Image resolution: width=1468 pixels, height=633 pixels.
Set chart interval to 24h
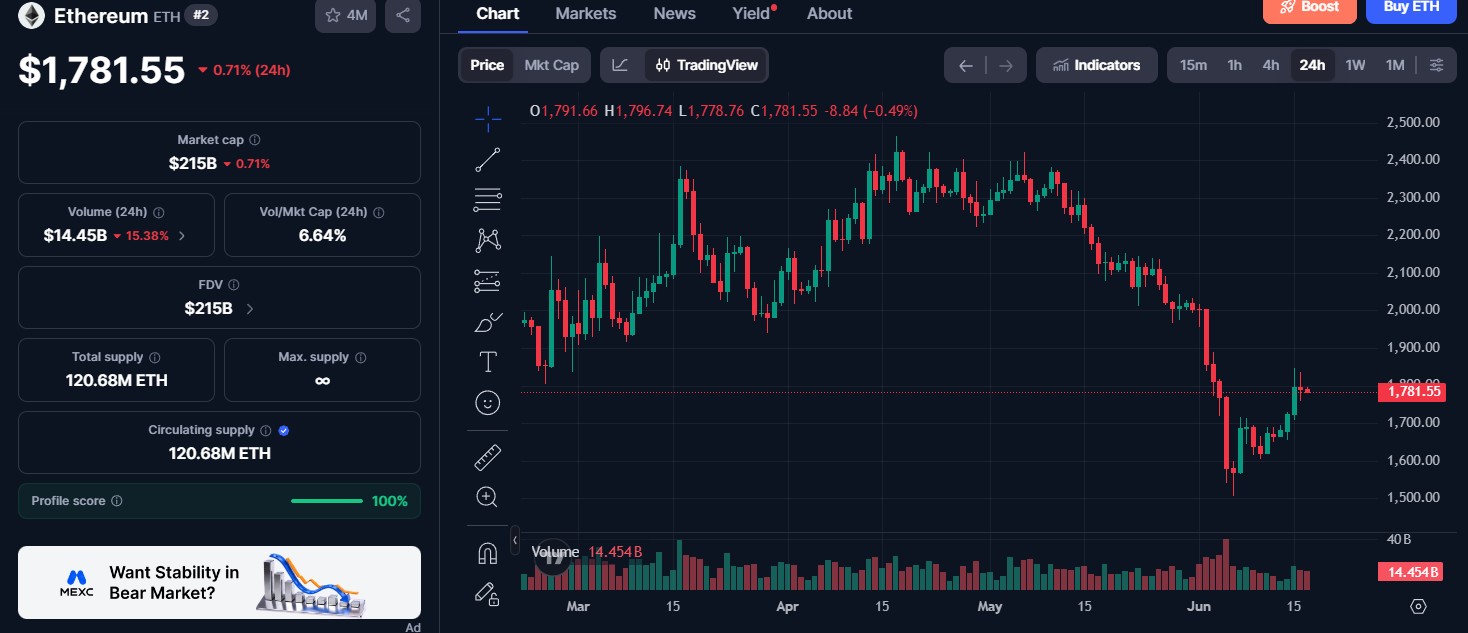click(x=1312, y=65)
